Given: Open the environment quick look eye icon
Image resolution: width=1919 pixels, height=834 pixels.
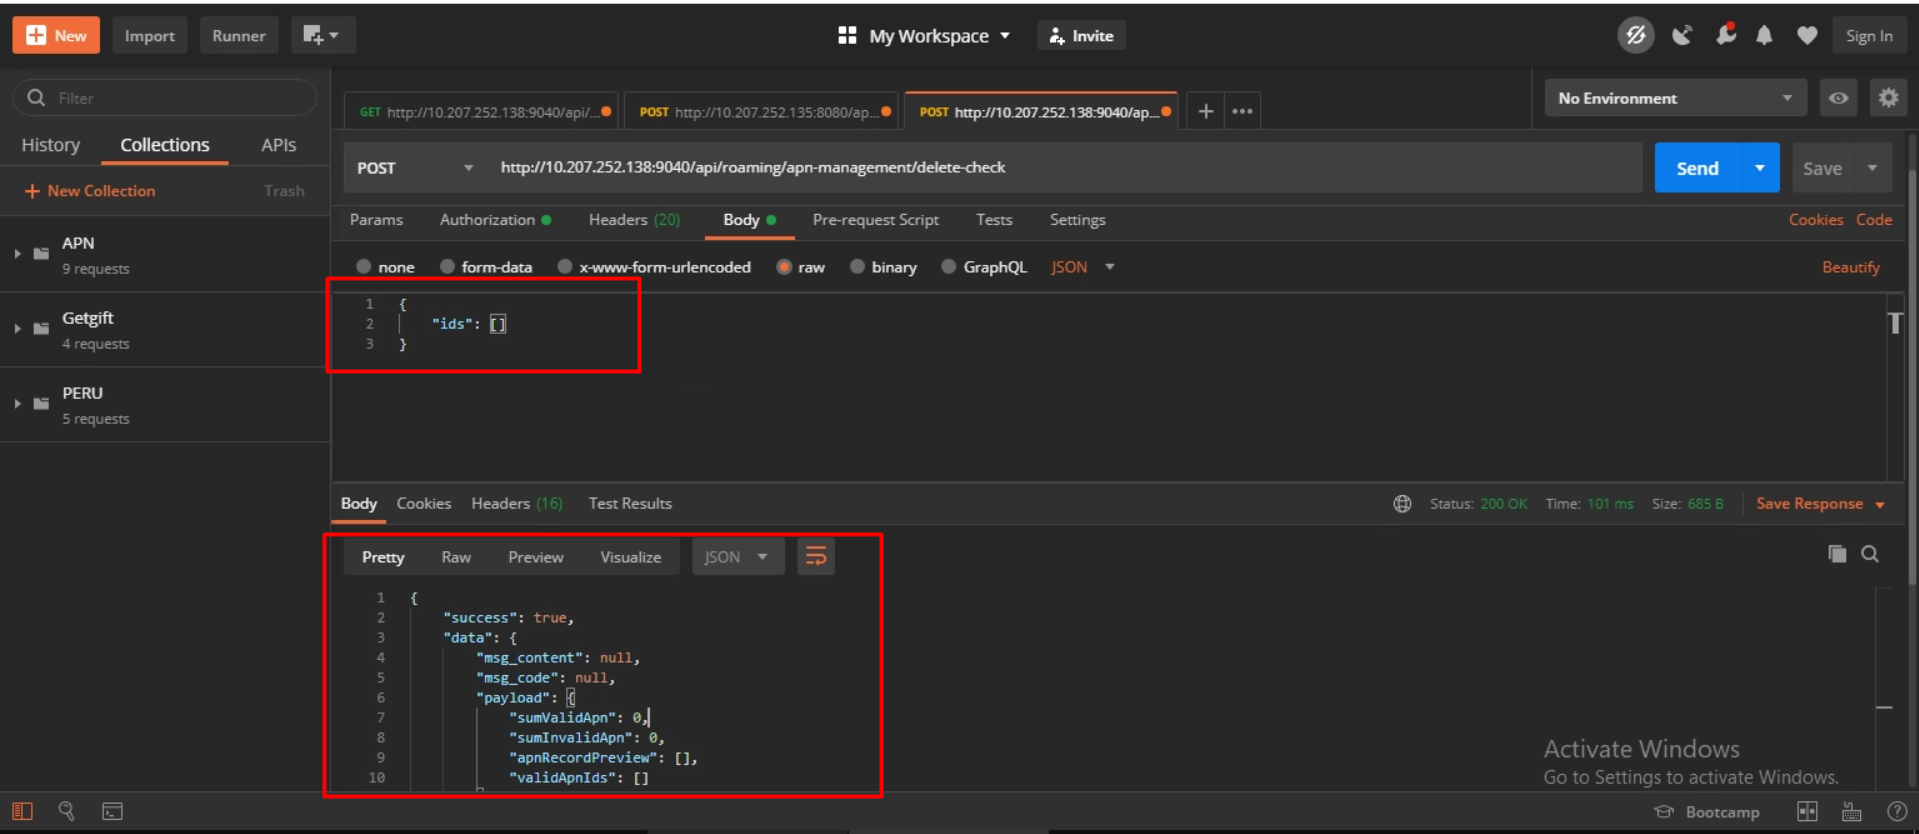Looking at the screenshot, I should point(1838,98).
